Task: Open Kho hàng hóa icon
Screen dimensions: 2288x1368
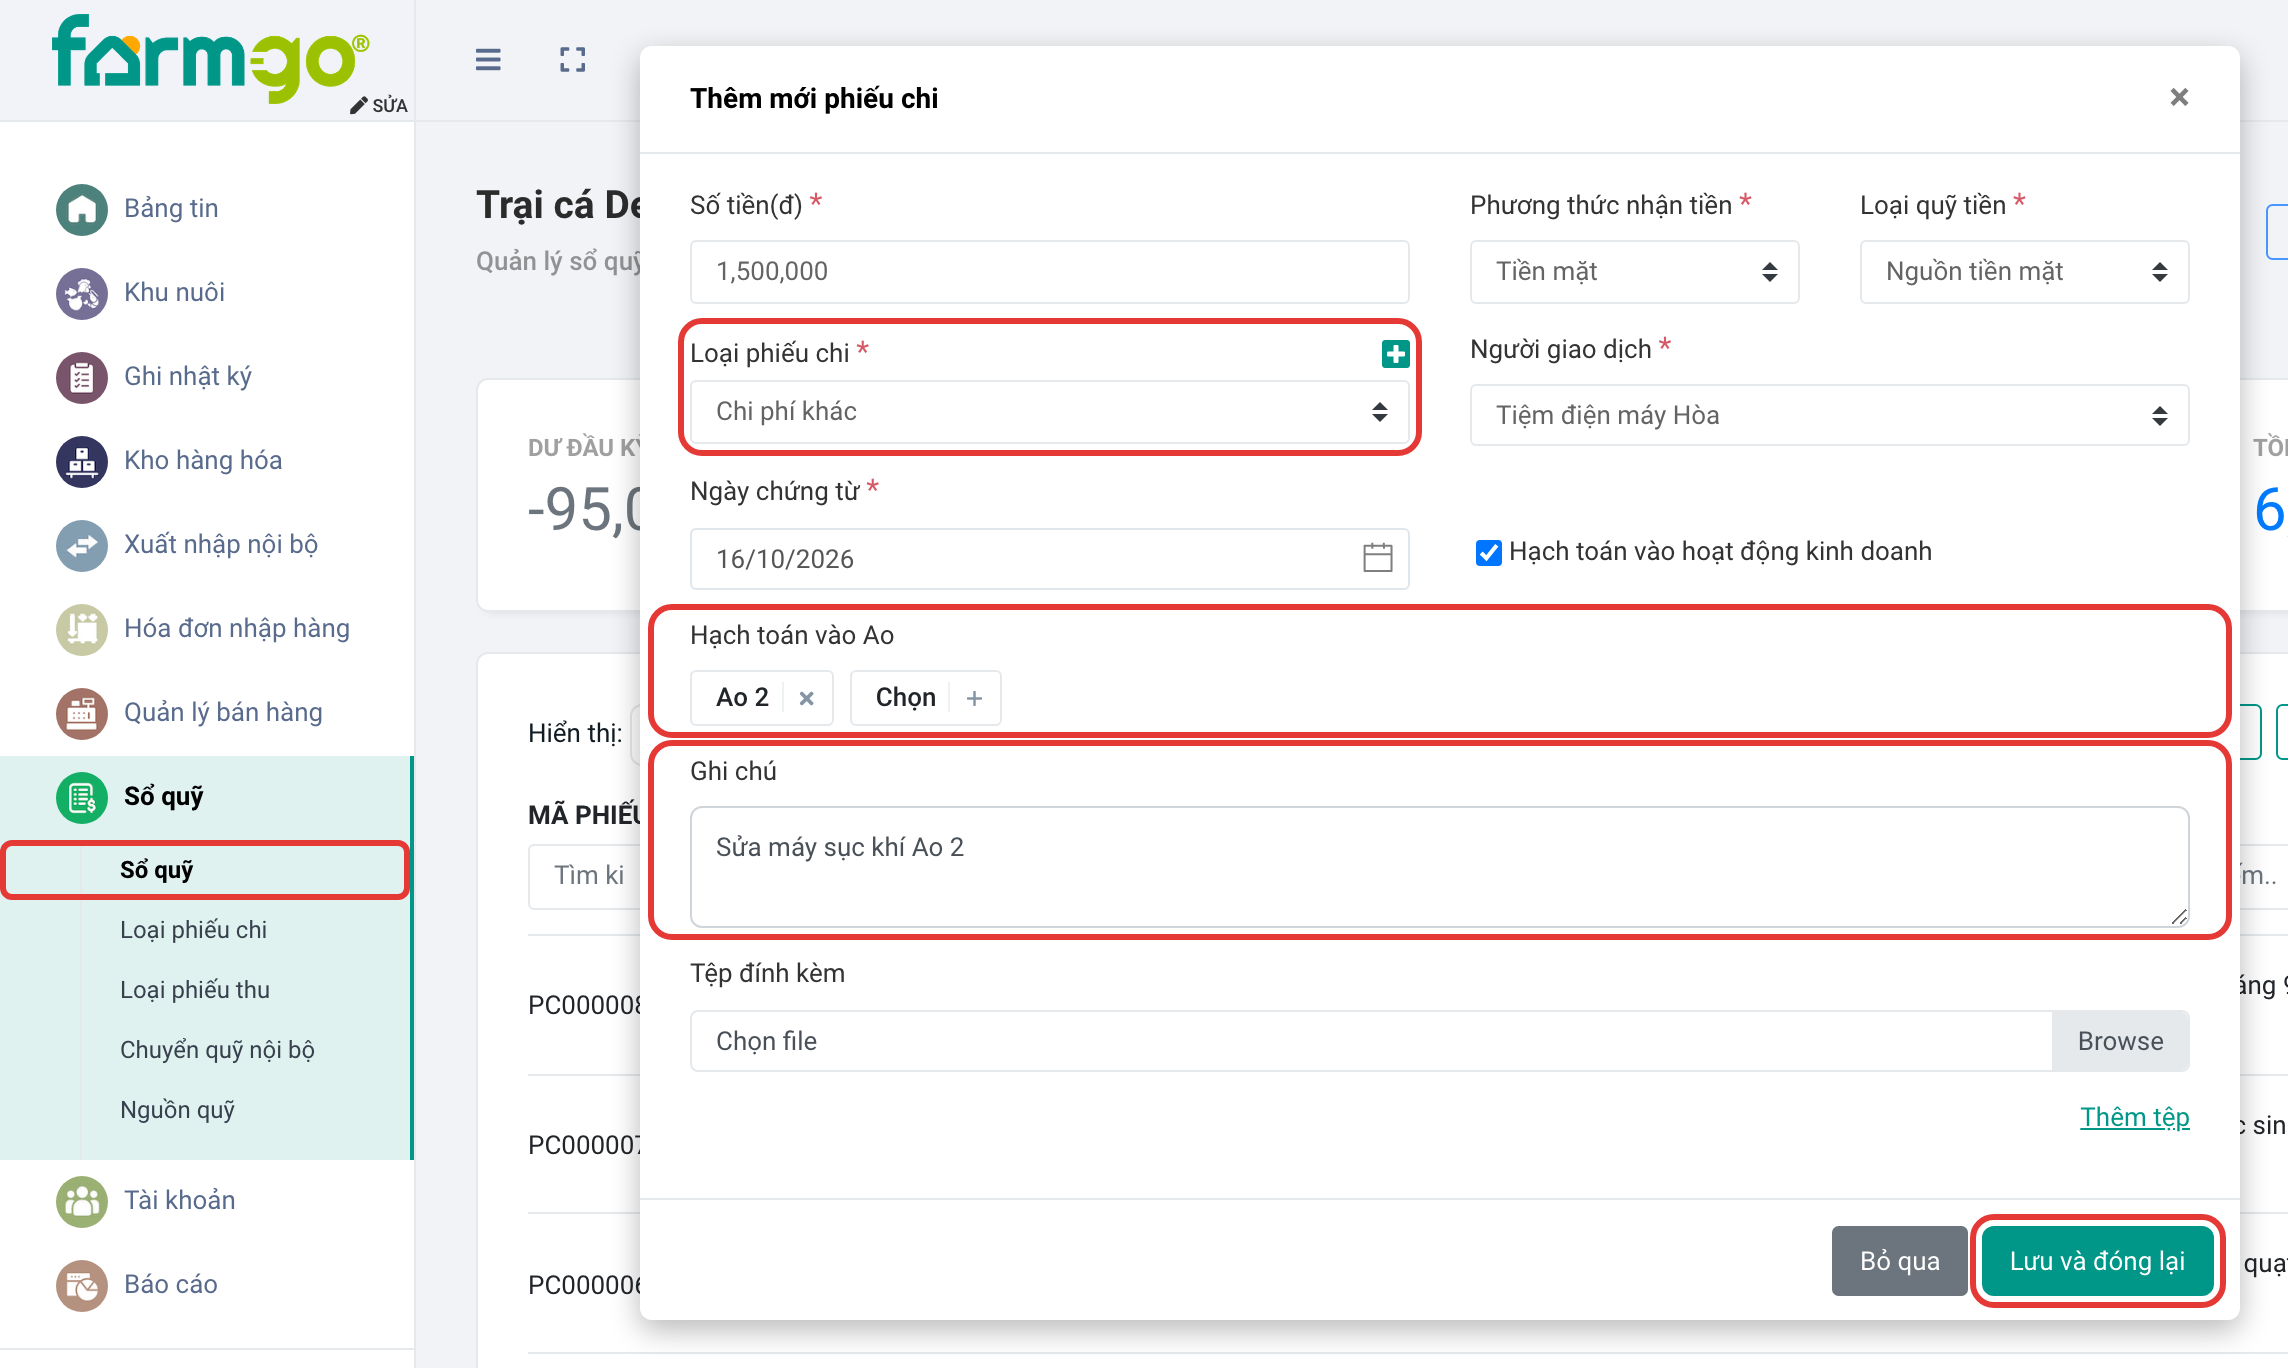Action: click(x=82, y=461)
